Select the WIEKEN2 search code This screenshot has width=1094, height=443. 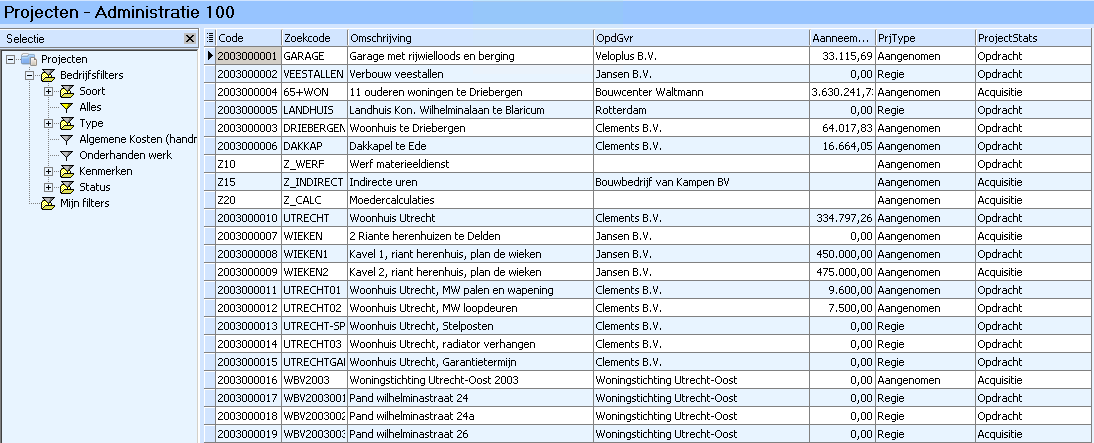(314, 272)
